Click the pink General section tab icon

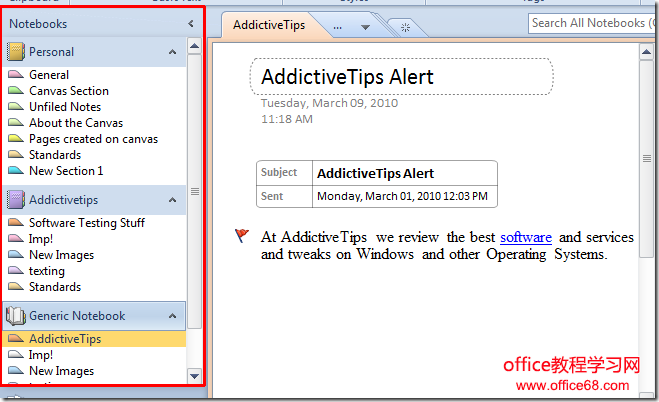pyautogui.click(x=16, y=75)
